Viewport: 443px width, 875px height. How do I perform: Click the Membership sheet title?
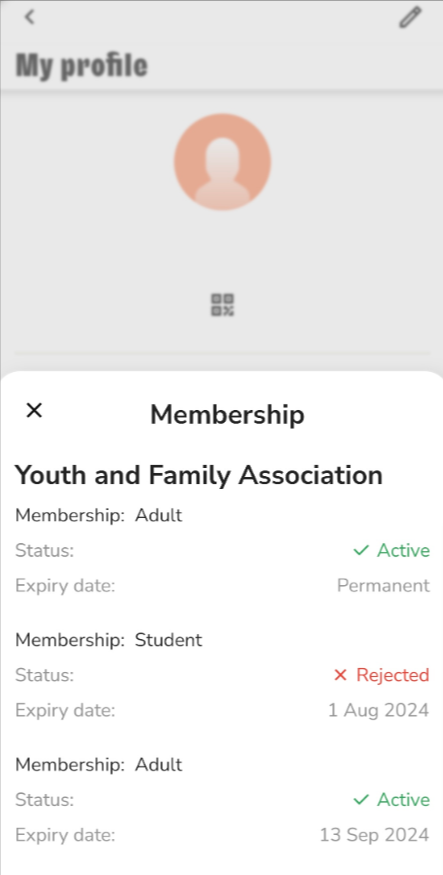point(228,415)
